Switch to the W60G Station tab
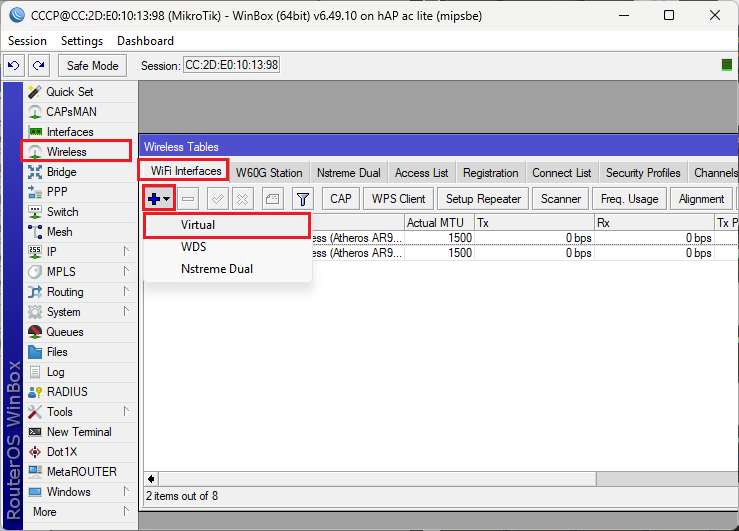The image size is (739, 531). click(269, 173)
